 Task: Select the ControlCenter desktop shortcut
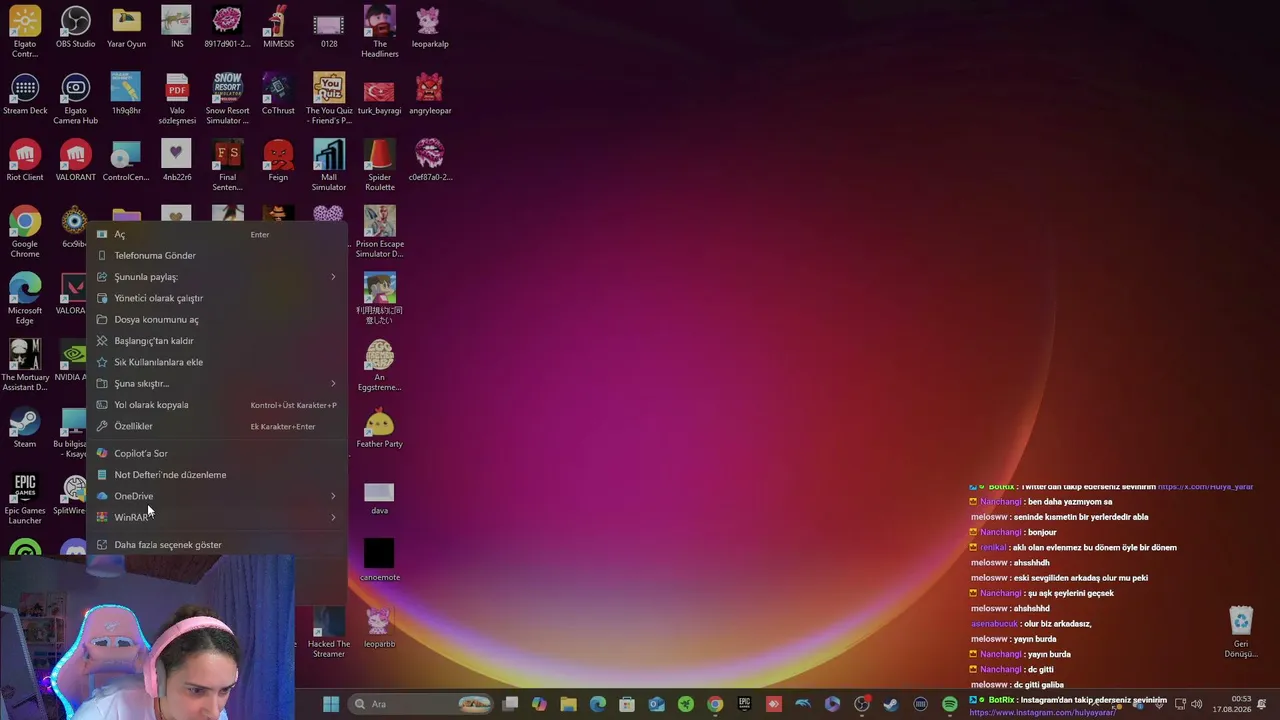126,160
